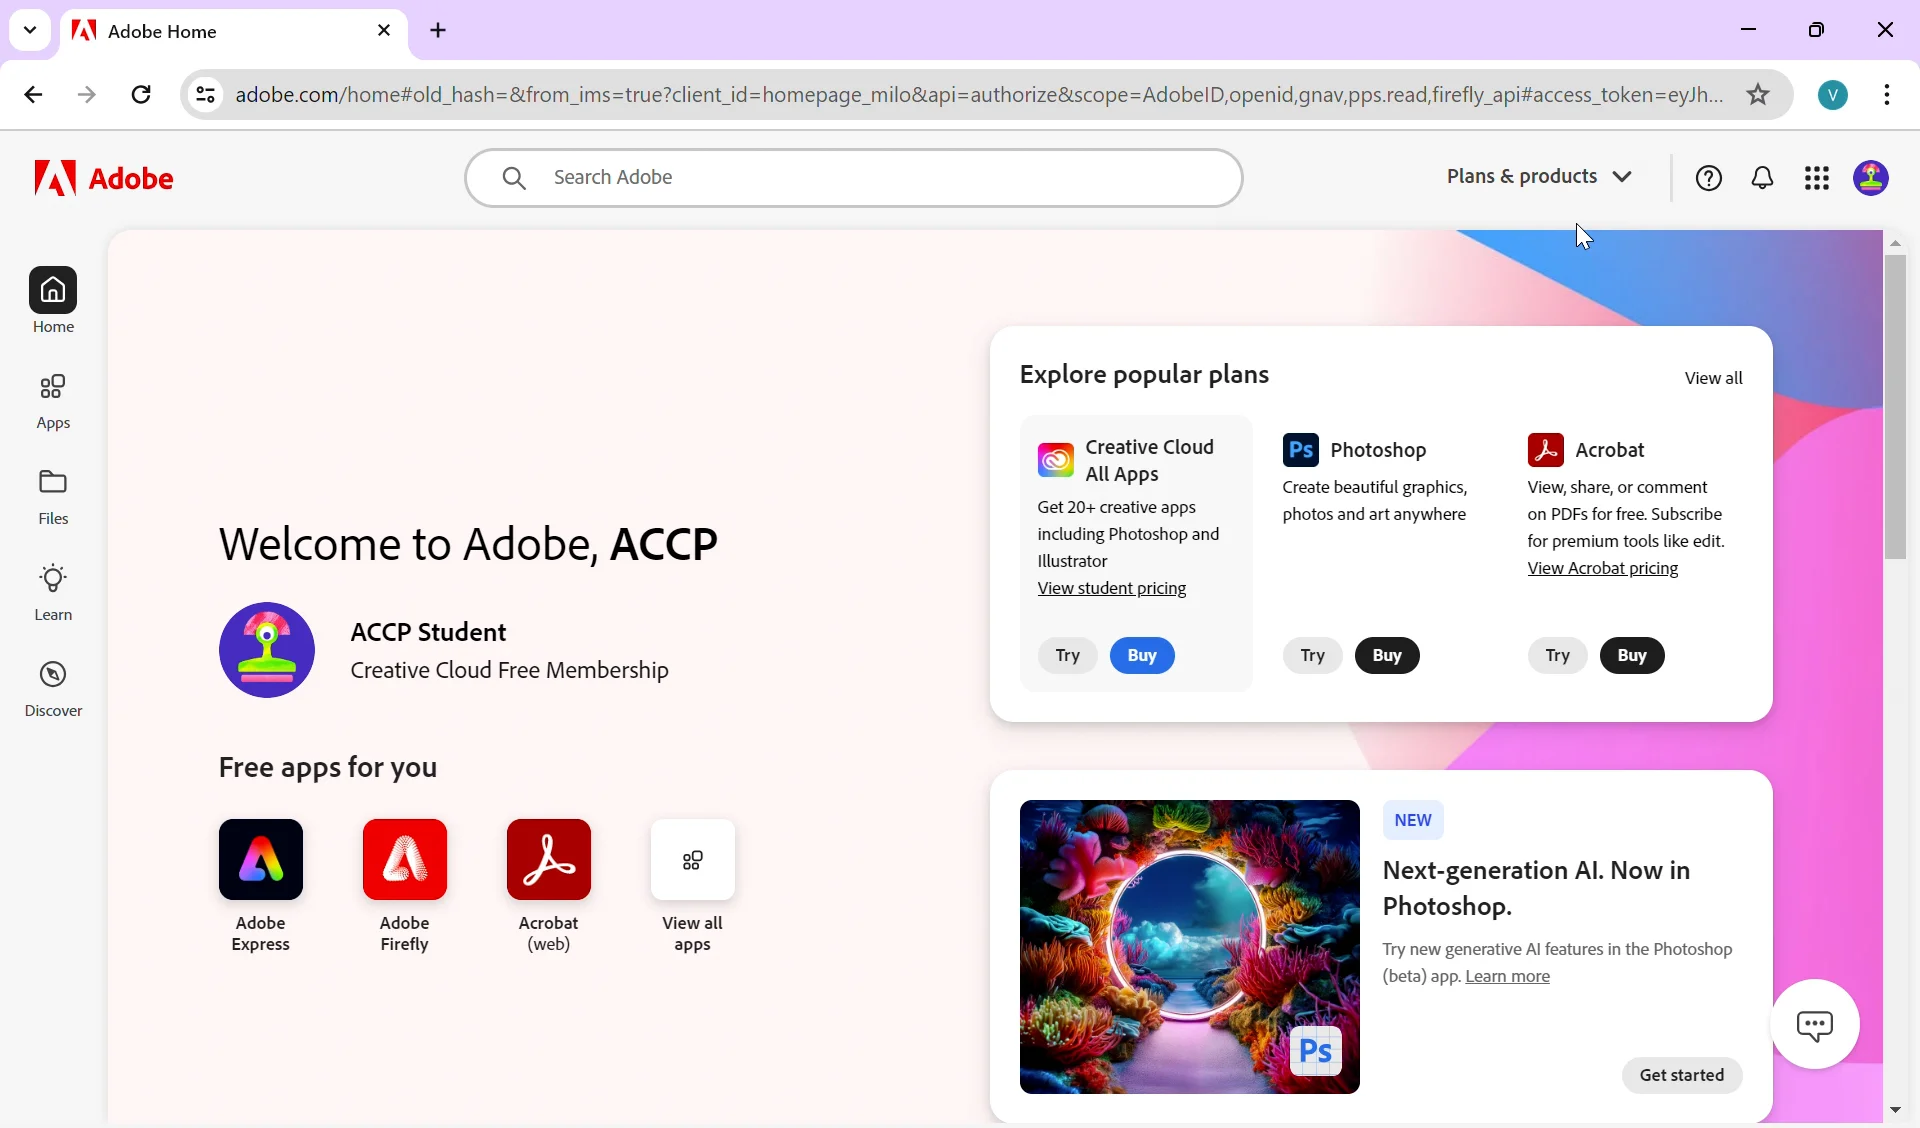
Task: Click the Search Adobe field
Action: [854, 178]
